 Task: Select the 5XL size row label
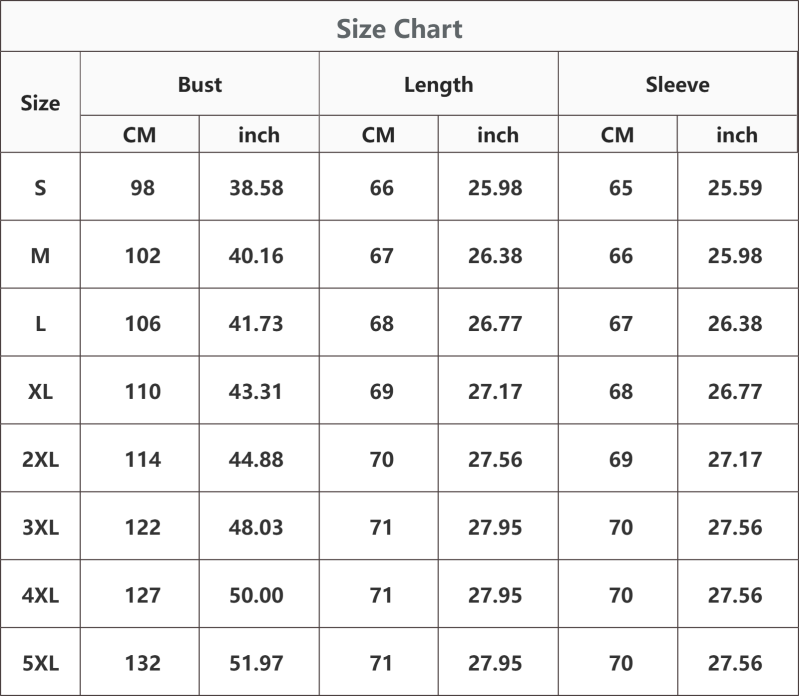point(40,663)
